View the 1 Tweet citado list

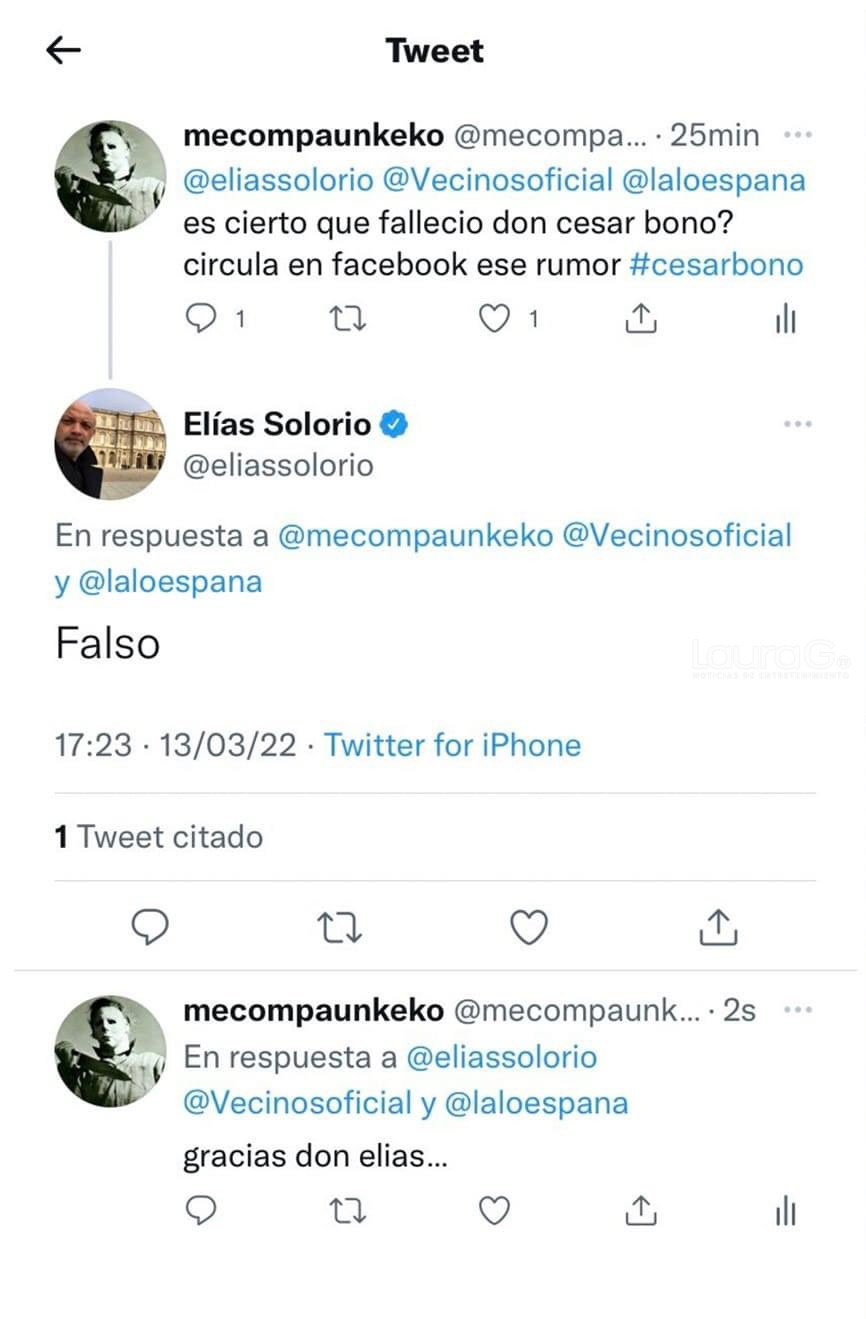pyautogui.click(x=159, y=836)
